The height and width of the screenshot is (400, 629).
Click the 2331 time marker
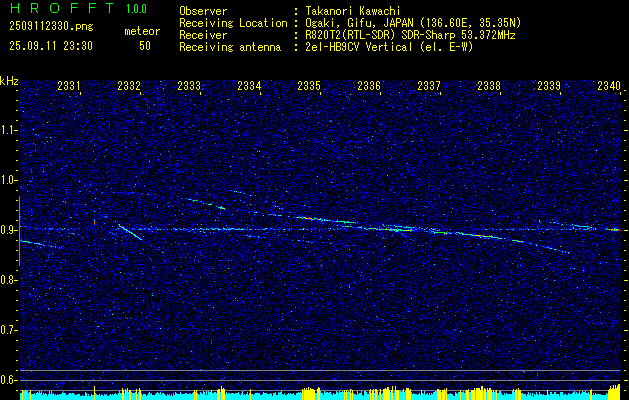tap(69, 85)
